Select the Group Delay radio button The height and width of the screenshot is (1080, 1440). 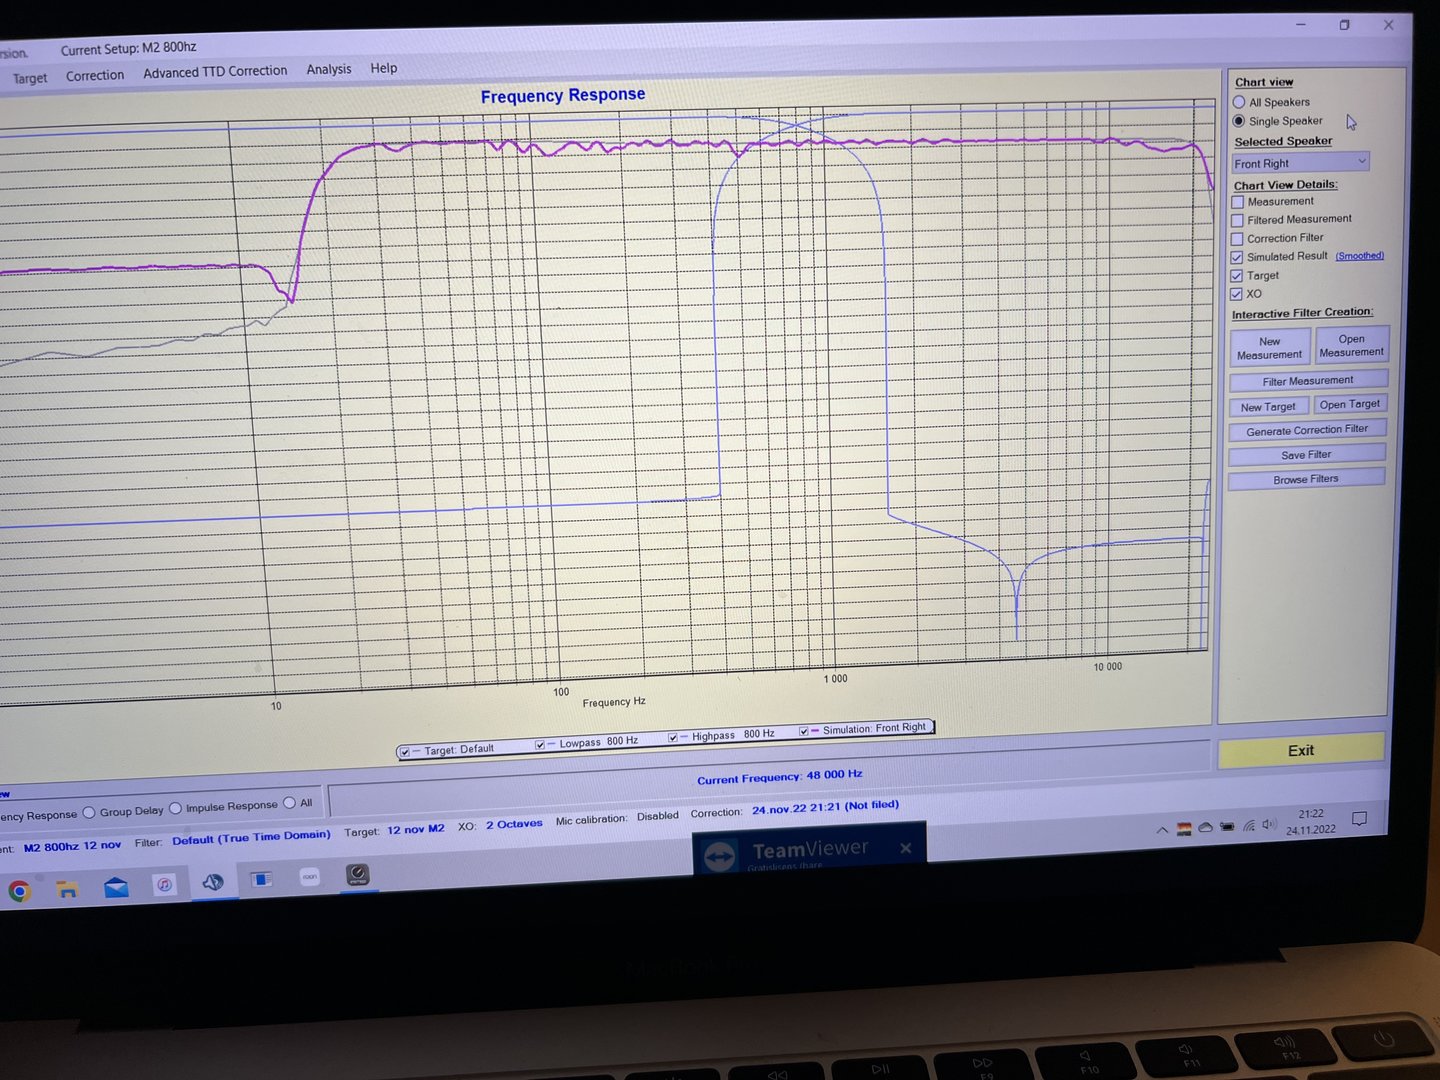coord(89,813)
